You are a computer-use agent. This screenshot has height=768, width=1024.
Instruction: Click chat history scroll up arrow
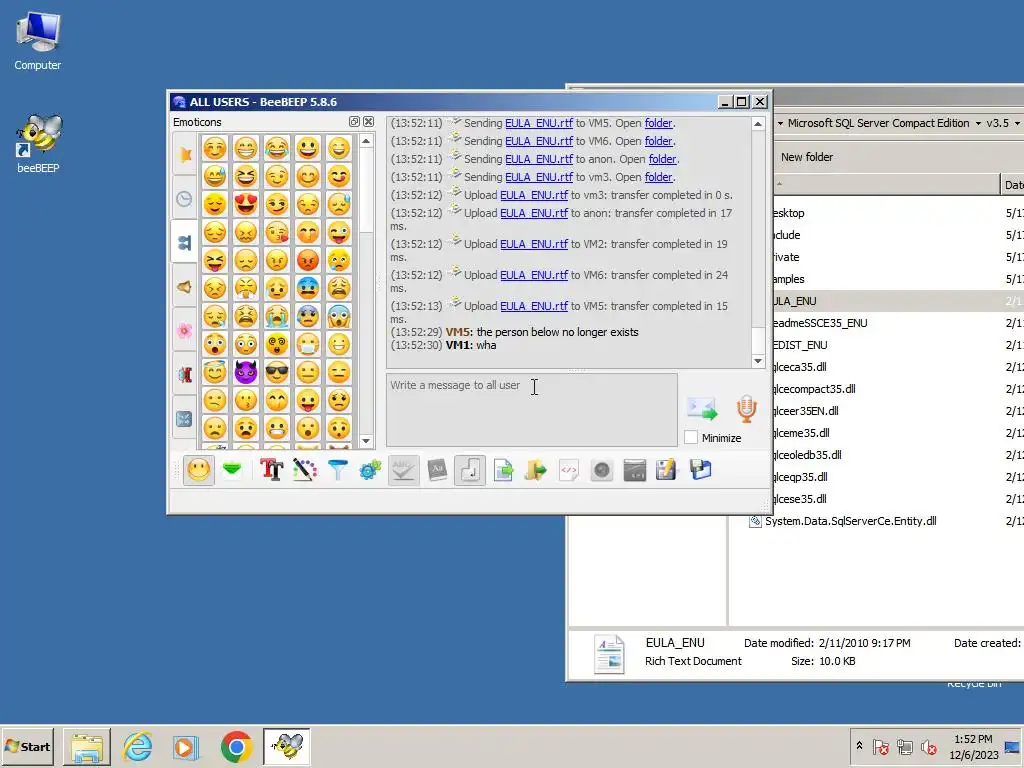pos(758,123)
